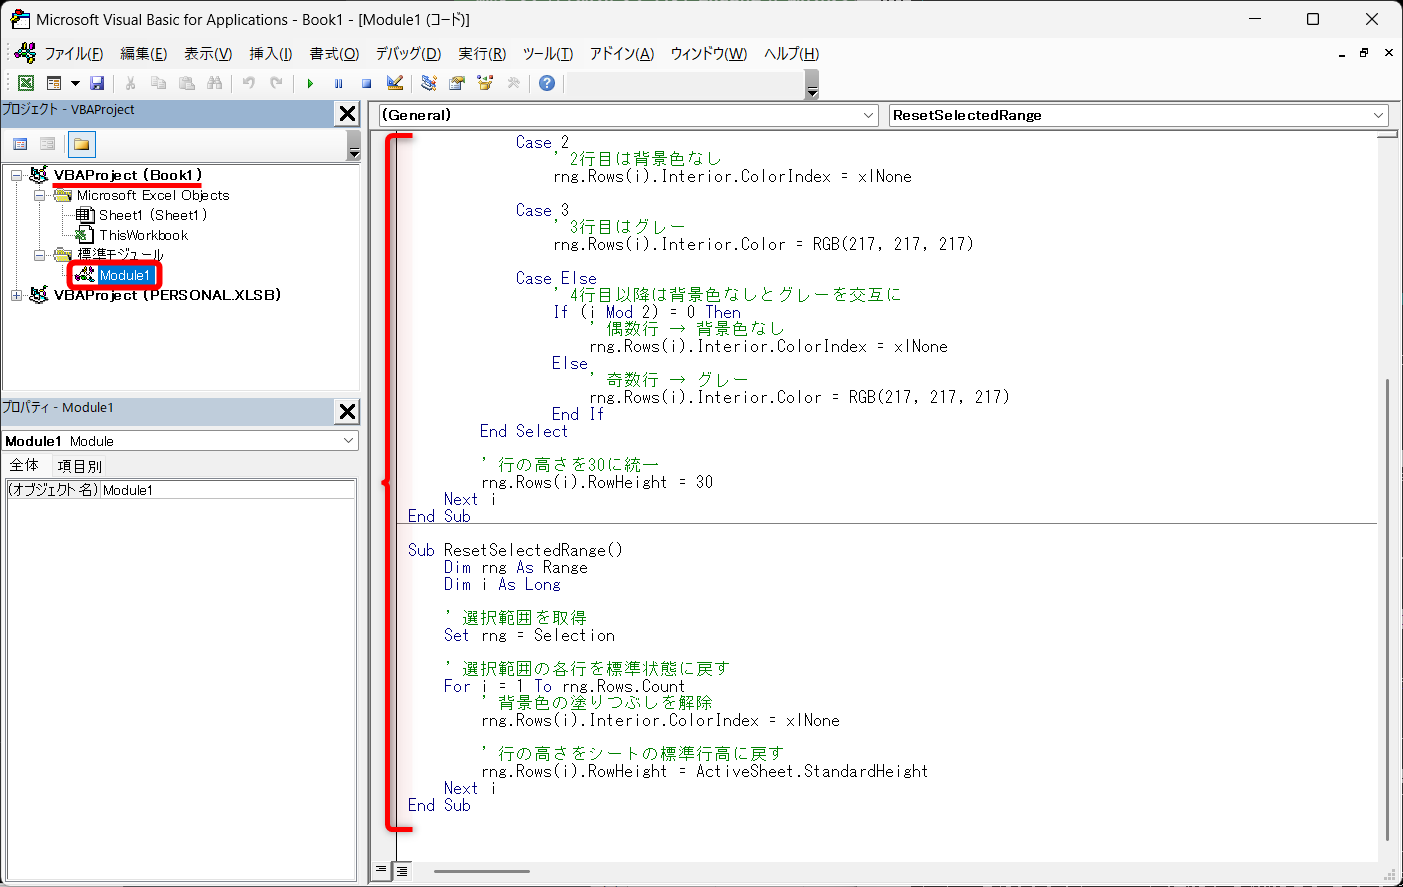1403x887 pixels.
Task: Click the Paste clipboard icon
Action: pos(187,83)
